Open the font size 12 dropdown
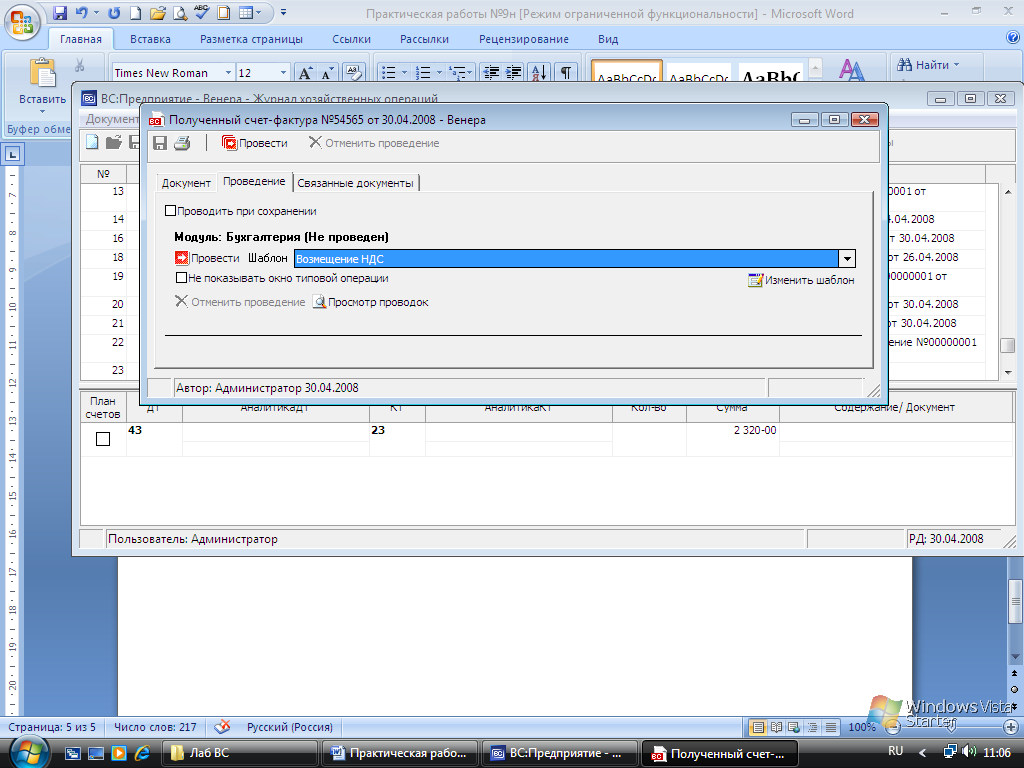Screen dimensions: 1024x768 283,72
